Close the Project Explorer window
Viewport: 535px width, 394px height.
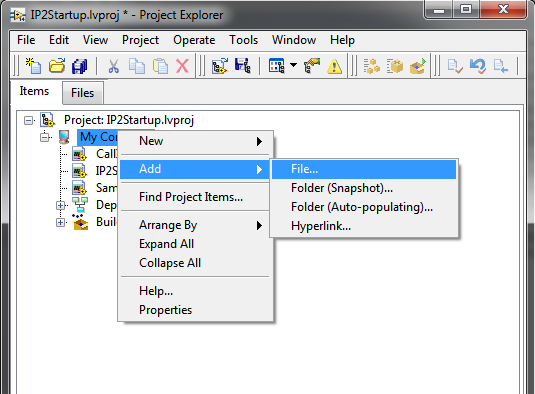click(503, 9)
